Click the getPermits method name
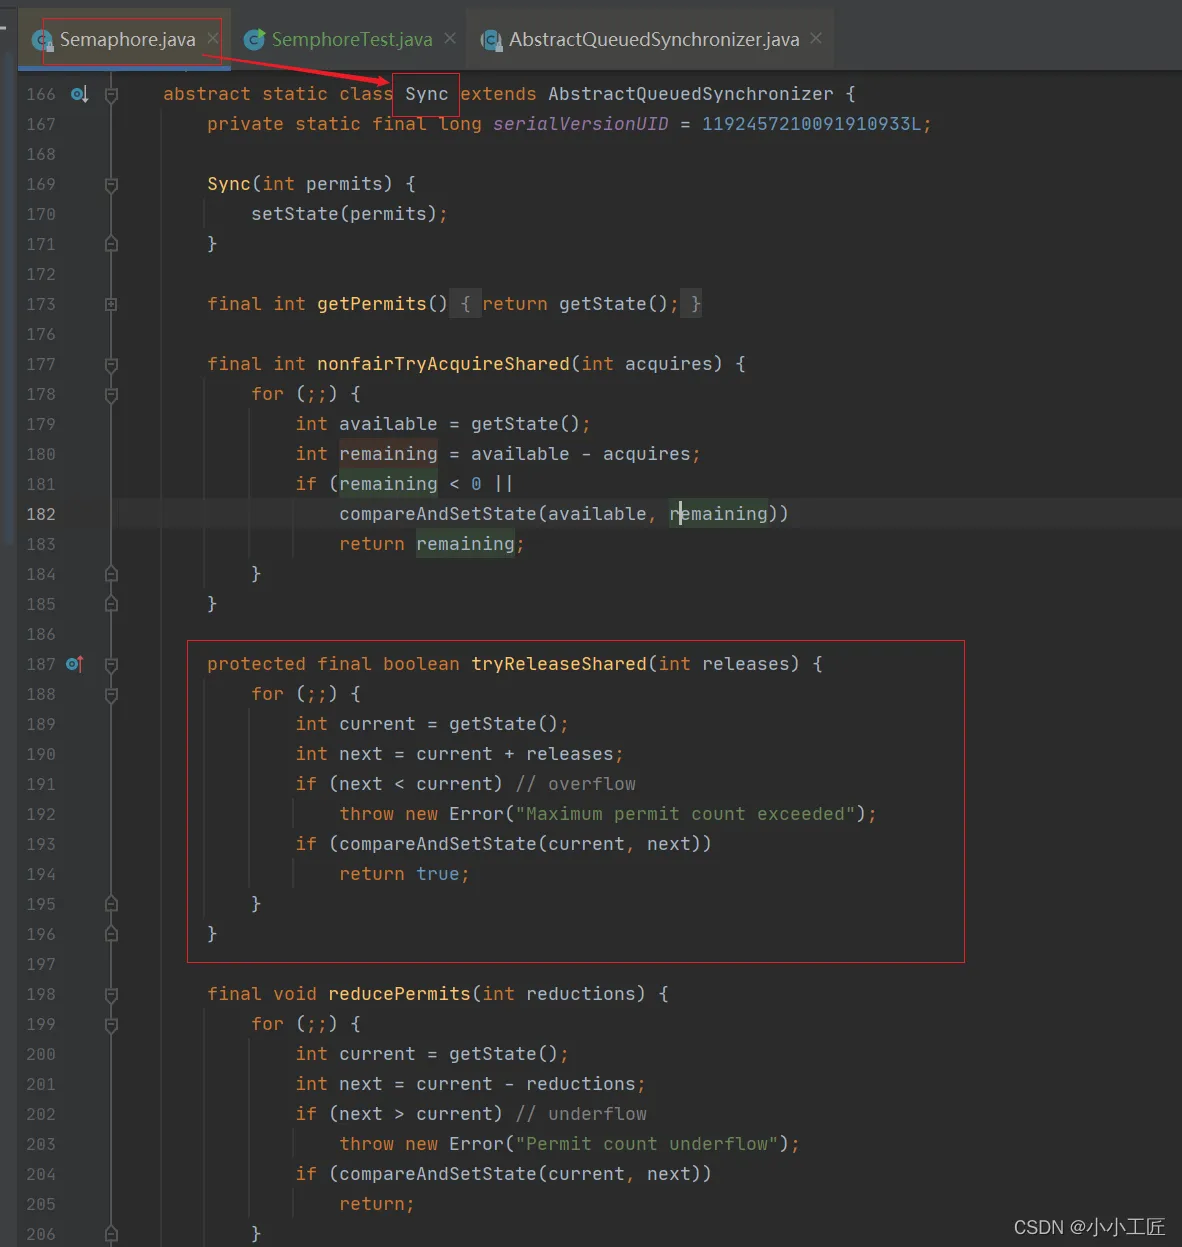This screenshot has width=1182, height=1247. (x=372, y=304)
